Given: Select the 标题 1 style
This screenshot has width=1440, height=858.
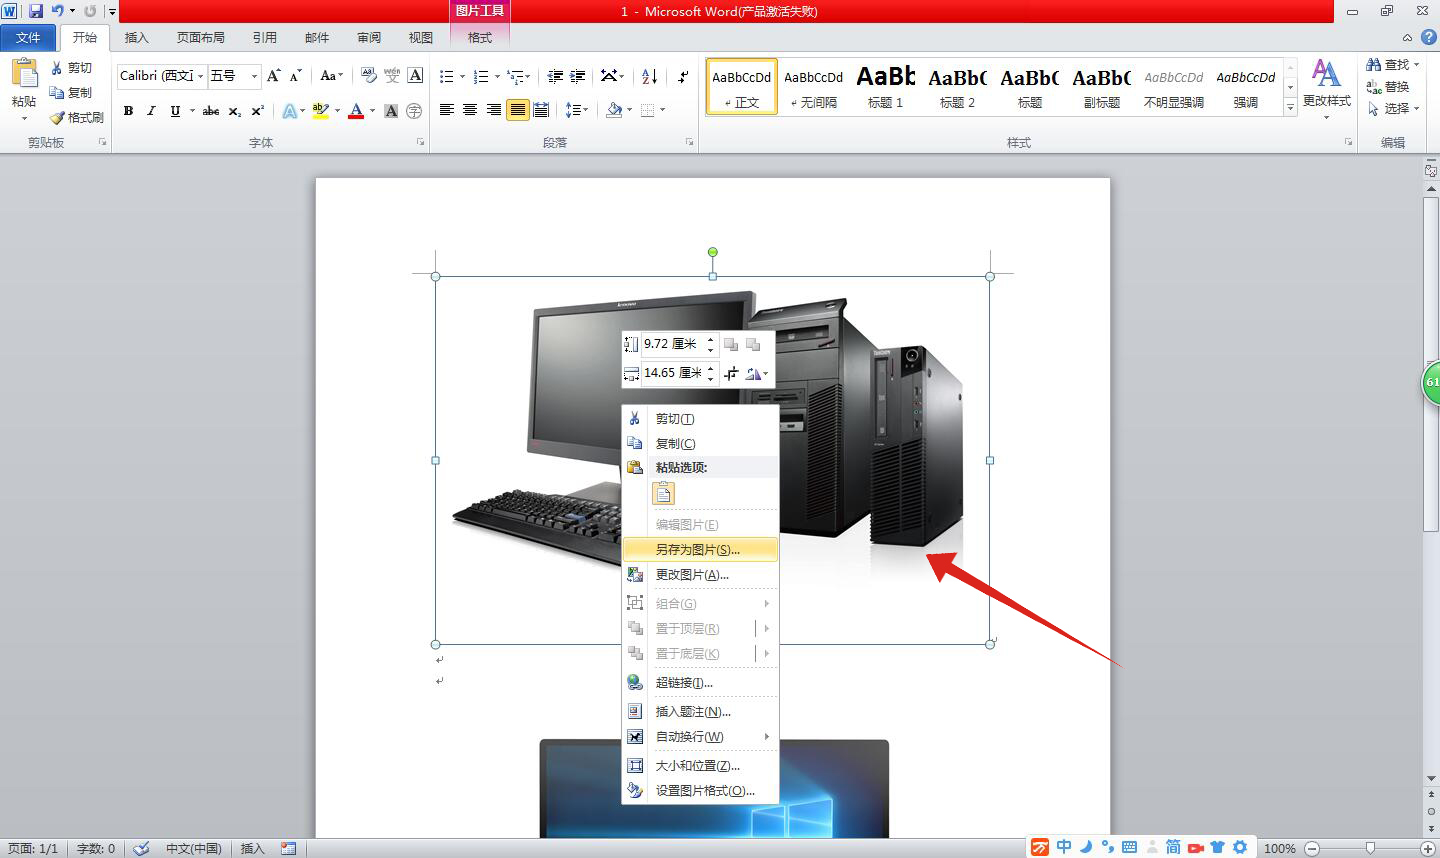Looking at the screenshot, I should [885, 87].
